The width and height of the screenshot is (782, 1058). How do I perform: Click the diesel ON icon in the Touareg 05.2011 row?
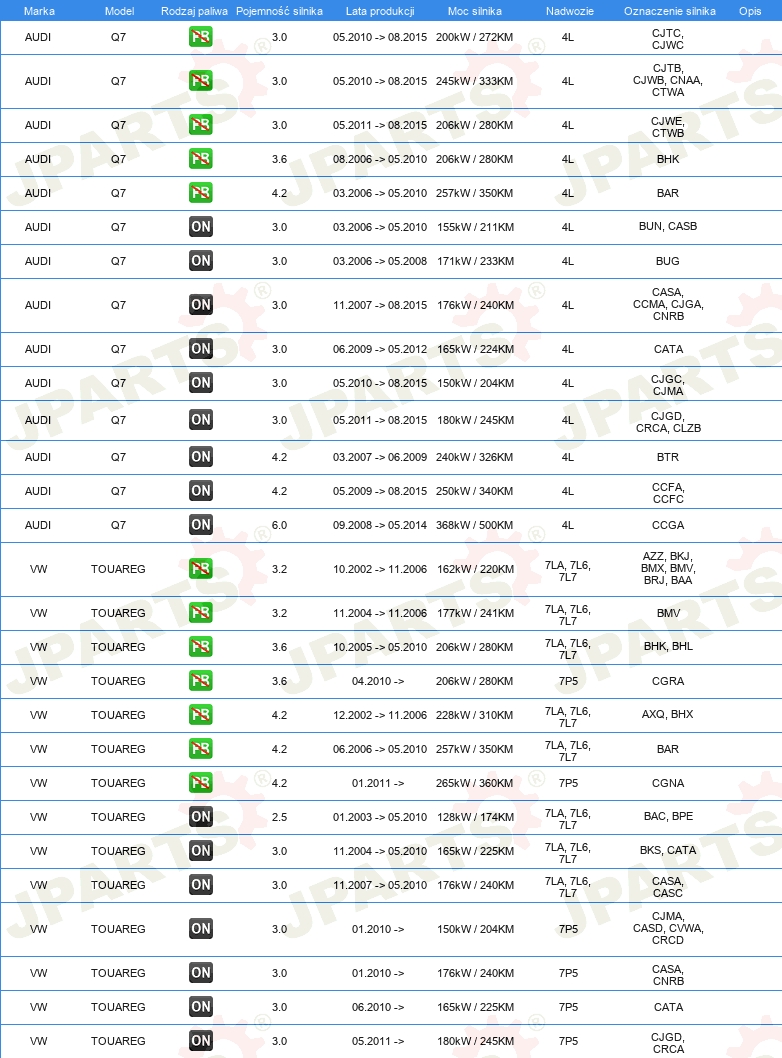pyautogui.click(x=200, y=1040)
